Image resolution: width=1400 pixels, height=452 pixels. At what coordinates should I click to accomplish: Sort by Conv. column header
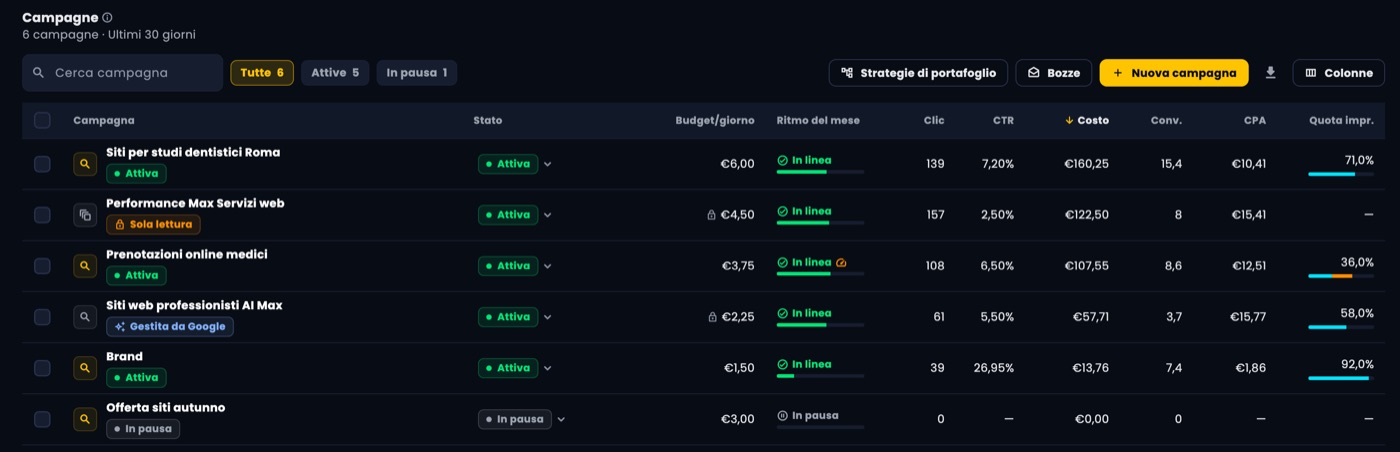point(1166,120)
